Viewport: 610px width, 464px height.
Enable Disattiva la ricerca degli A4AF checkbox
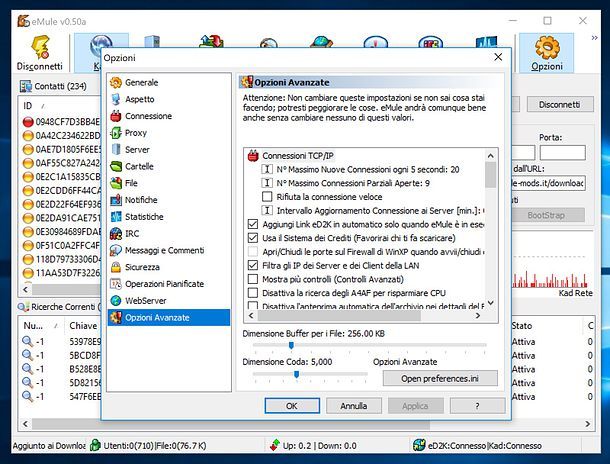click(253, 293)
